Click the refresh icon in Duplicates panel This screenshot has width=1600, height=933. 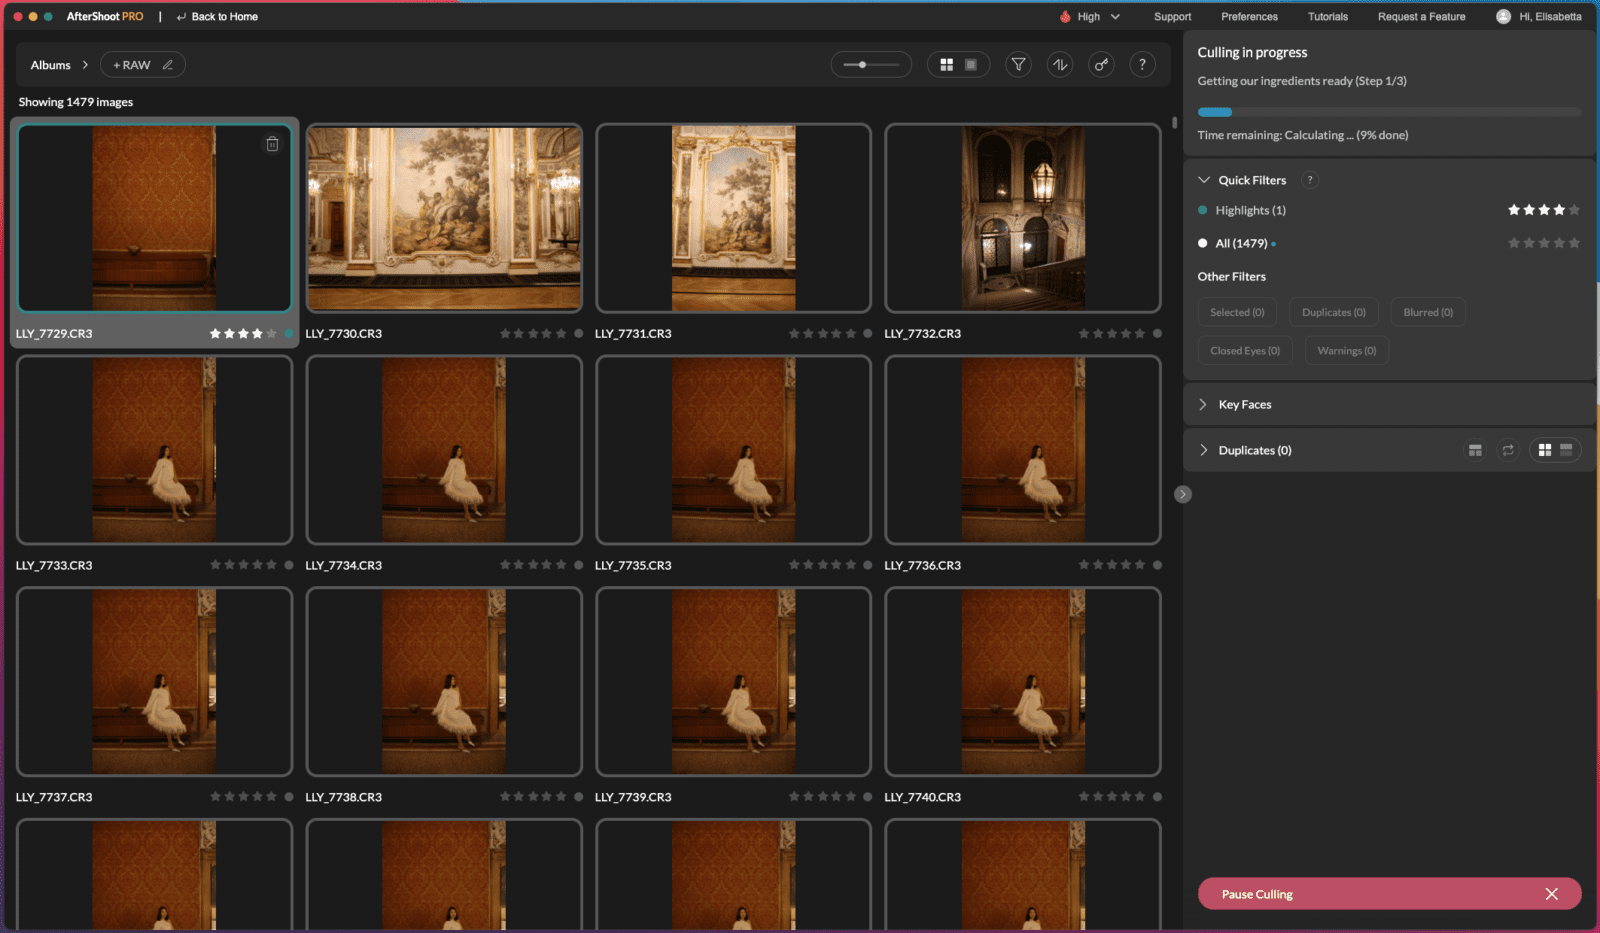[x=1509, y=450]
